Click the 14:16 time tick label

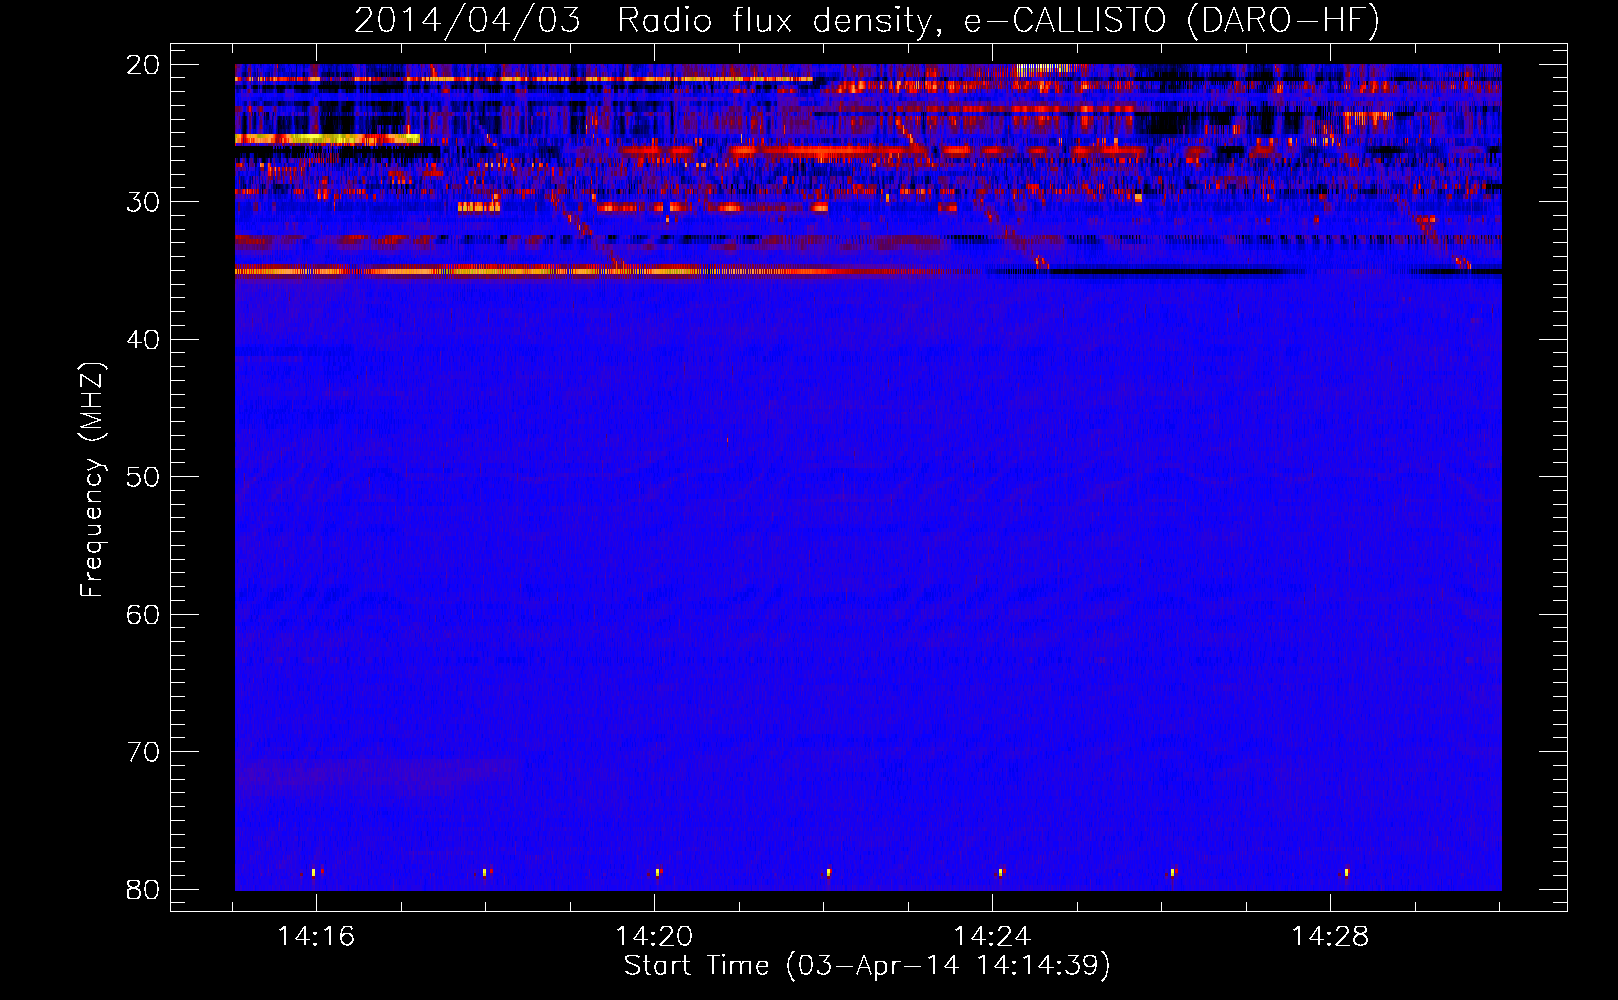tap(316, 937)
